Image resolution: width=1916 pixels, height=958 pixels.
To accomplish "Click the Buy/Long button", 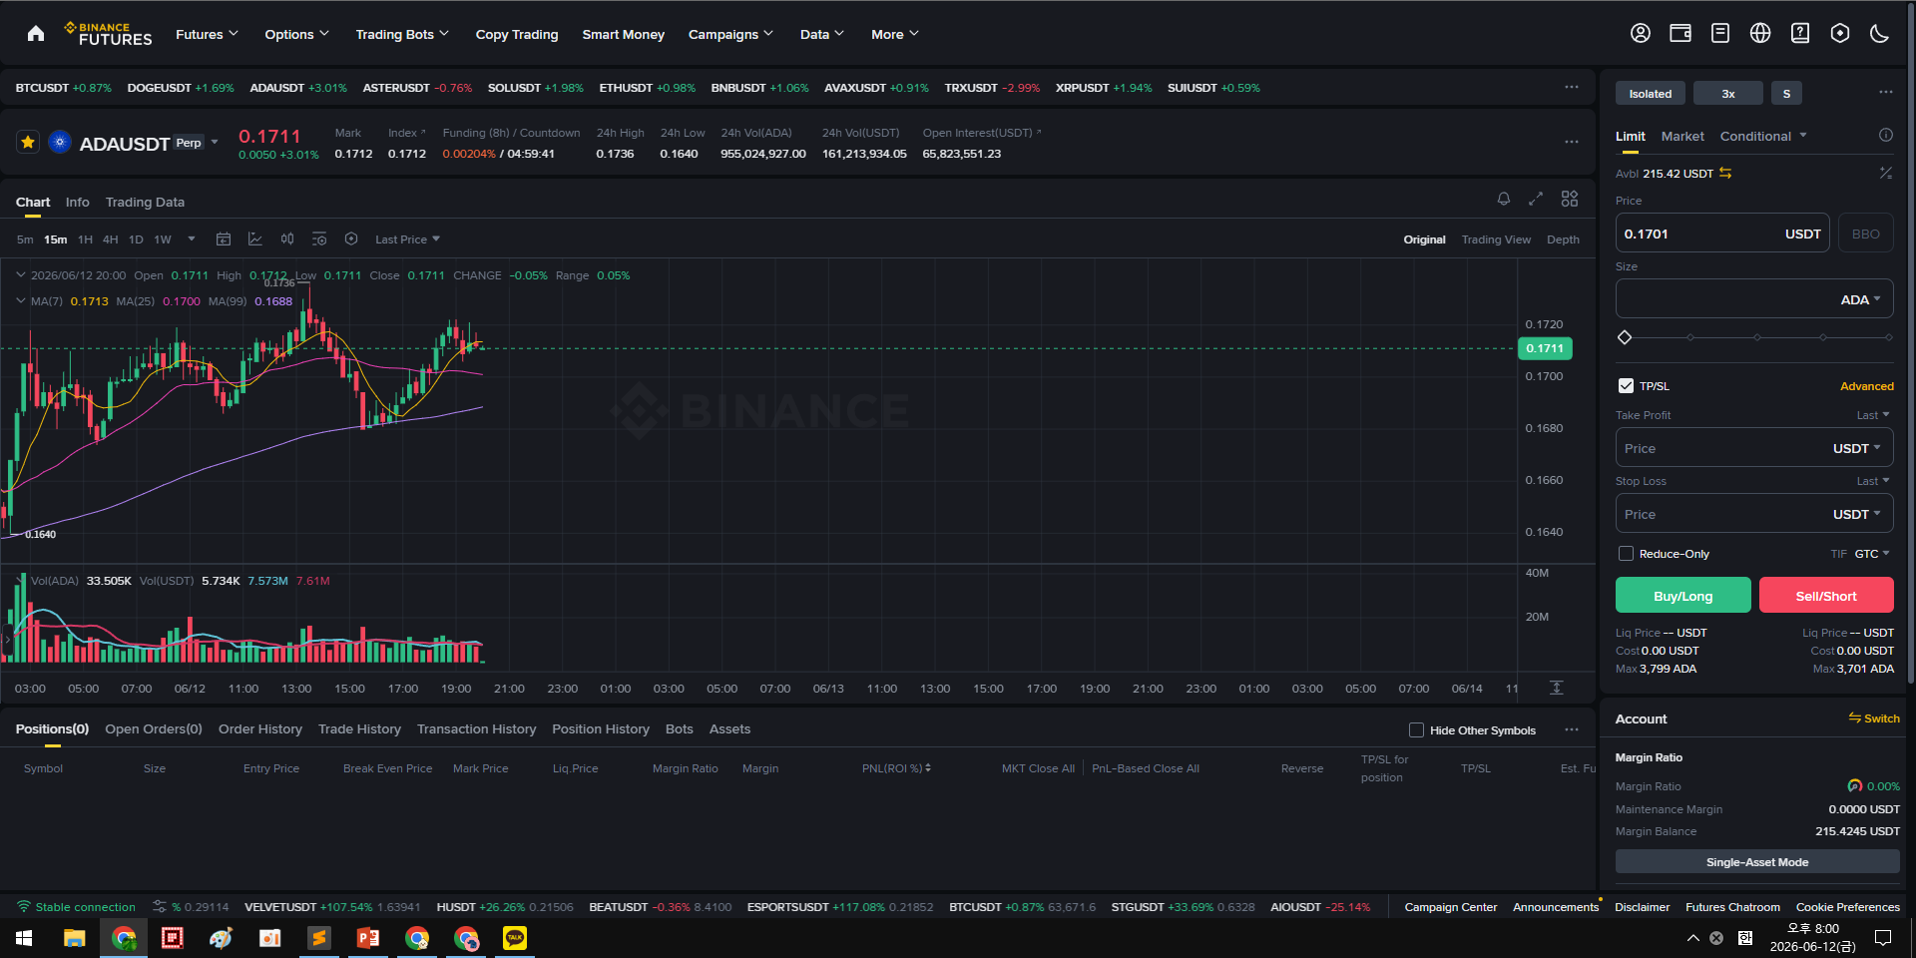I will point(1683,595).
